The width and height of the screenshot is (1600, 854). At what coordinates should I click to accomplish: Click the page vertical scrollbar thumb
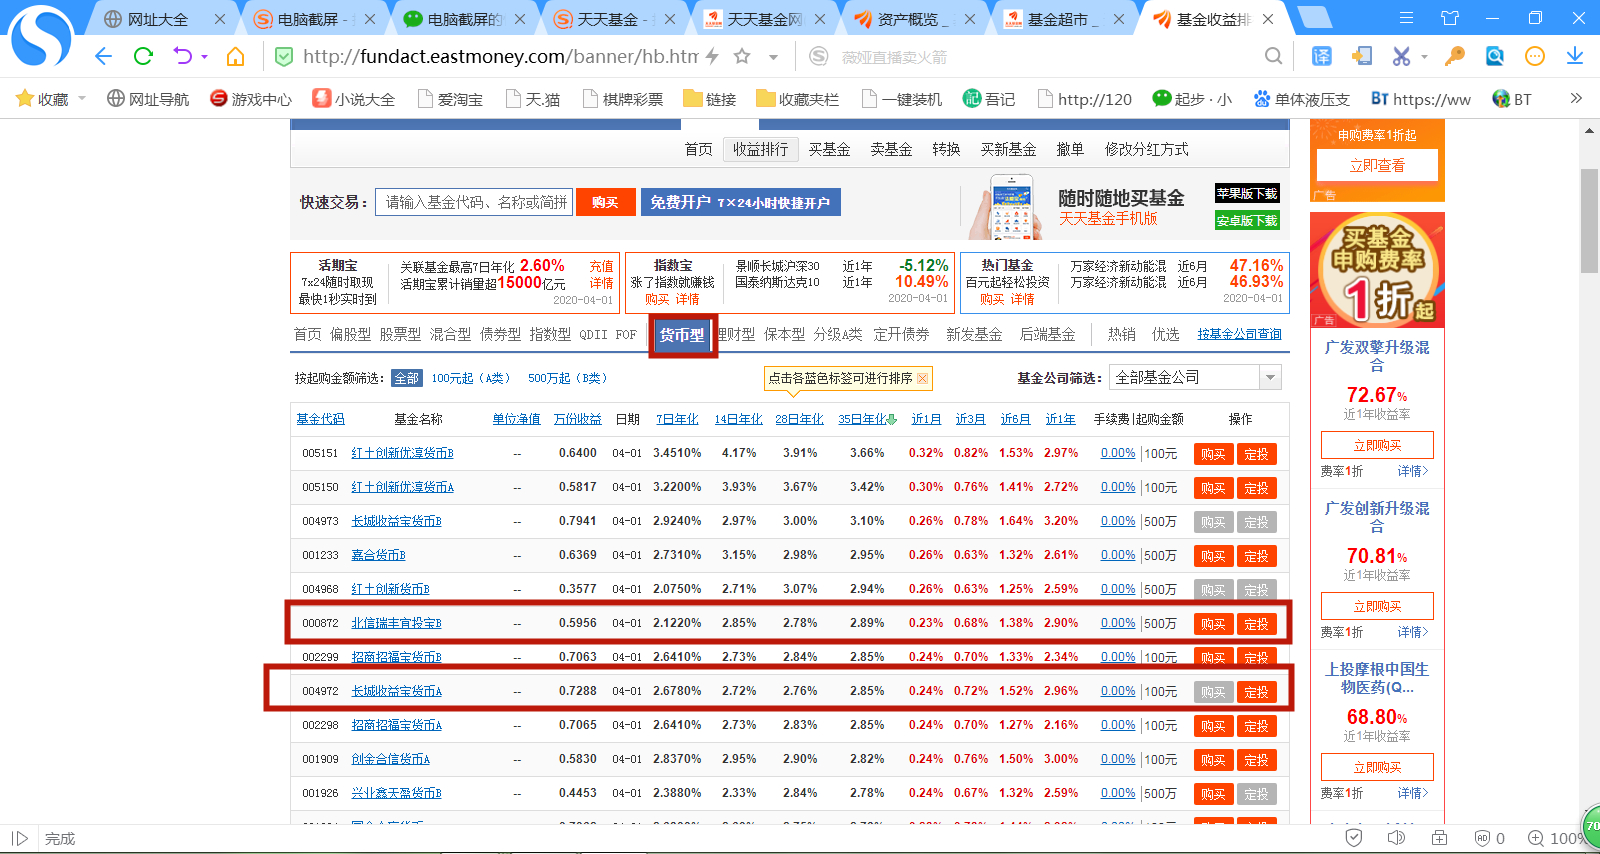1589,220
